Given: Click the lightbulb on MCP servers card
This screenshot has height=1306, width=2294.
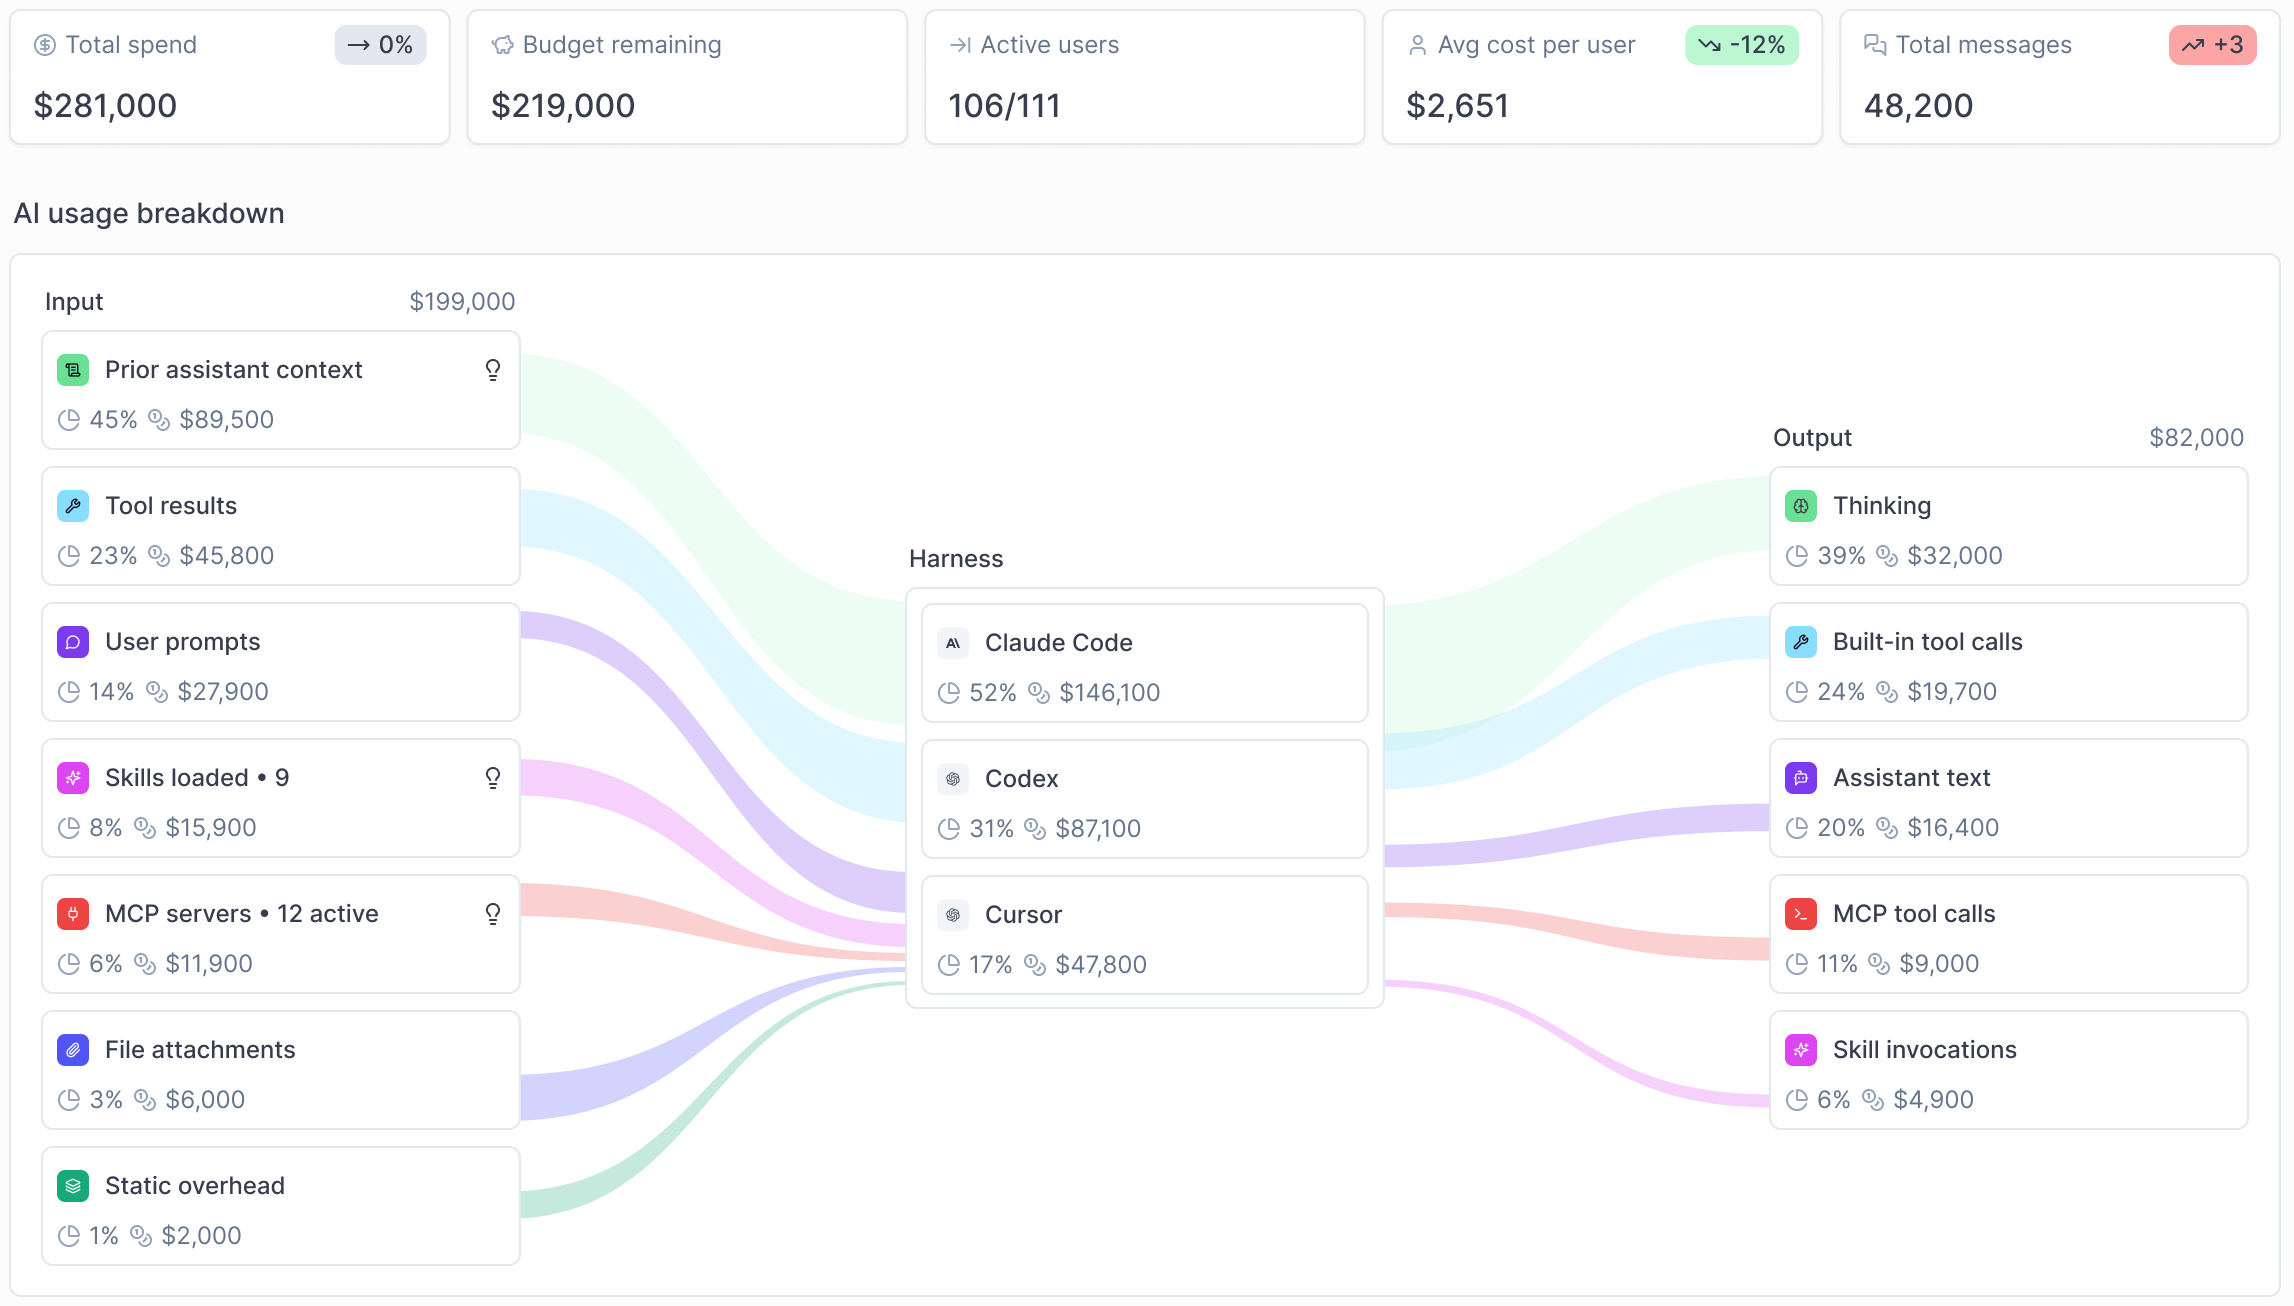Looking at the screenshot, I should point(493,914).
